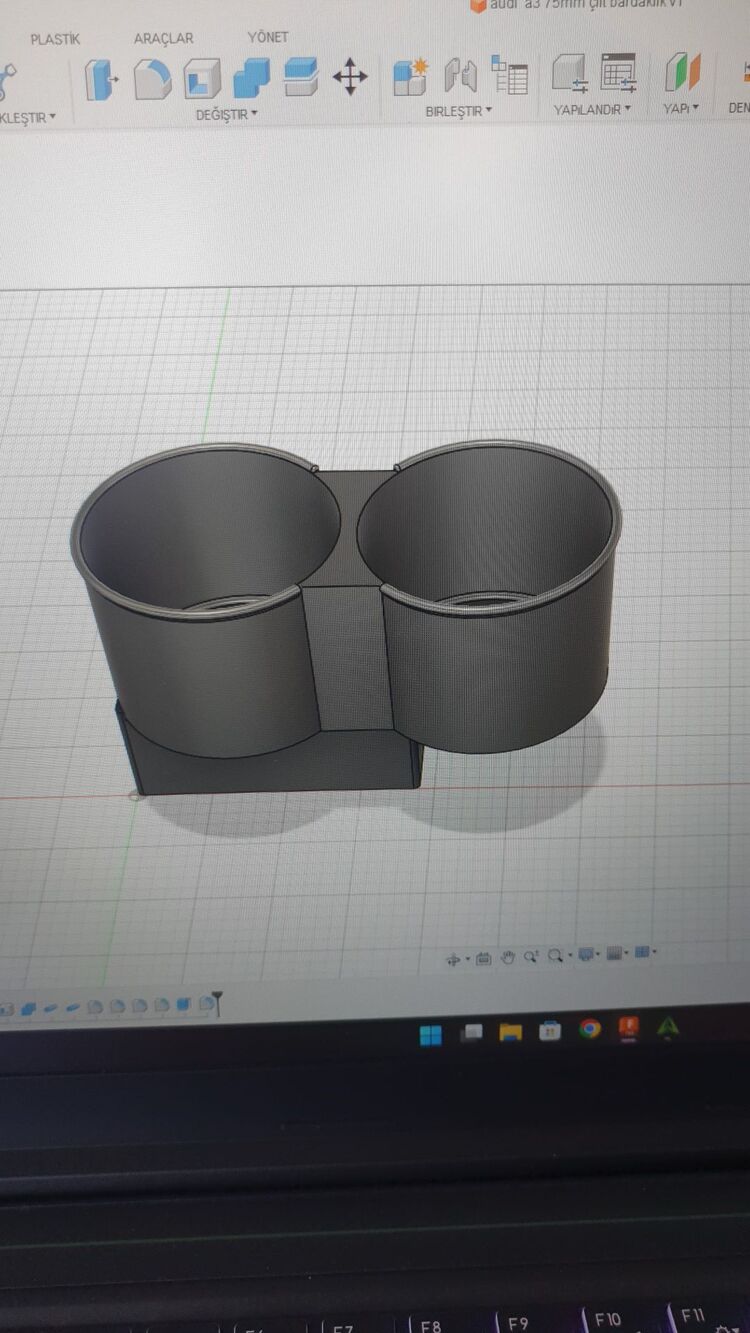Click the timeline end marker

pyautogui.click(x=217, y=1001)
